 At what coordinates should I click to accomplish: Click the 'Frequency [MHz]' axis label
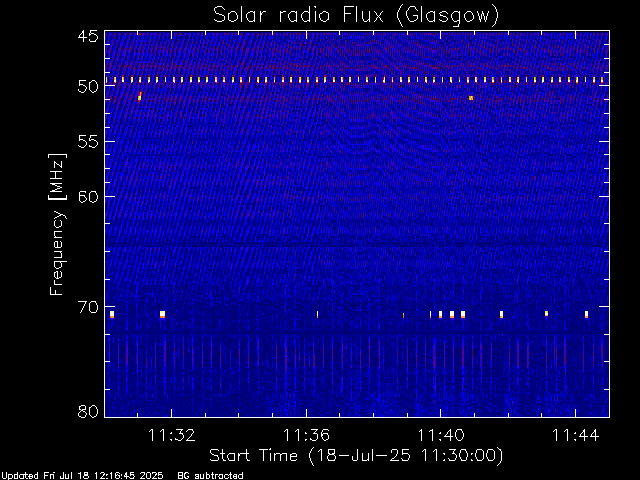point(57,224)
